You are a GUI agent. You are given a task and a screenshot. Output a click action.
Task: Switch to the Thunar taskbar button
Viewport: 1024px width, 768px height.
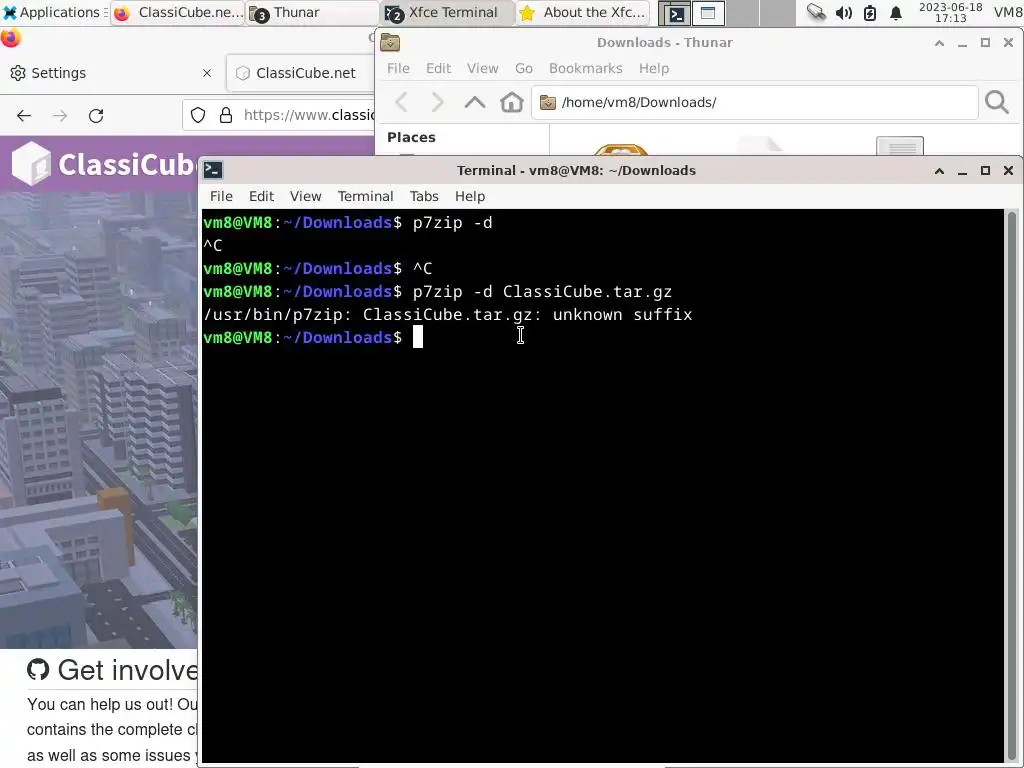pyautogui.click(x=312, y=12)
